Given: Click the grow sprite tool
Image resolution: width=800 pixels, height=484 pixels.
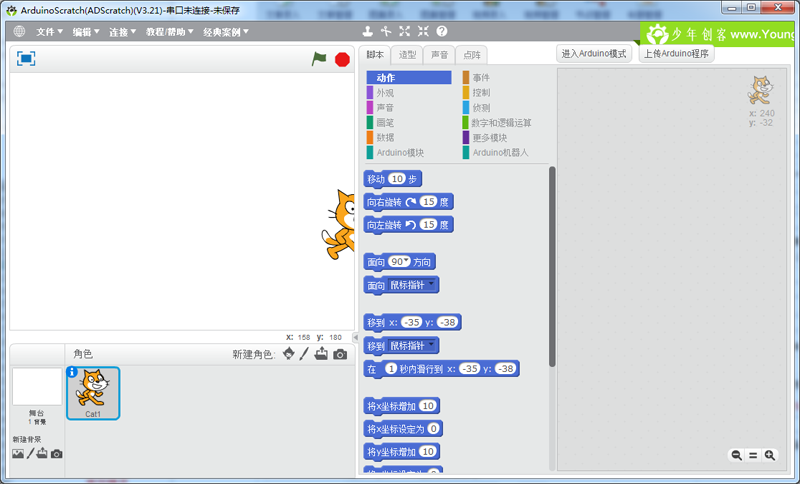Looking at the screenshot, I should 405,31.
